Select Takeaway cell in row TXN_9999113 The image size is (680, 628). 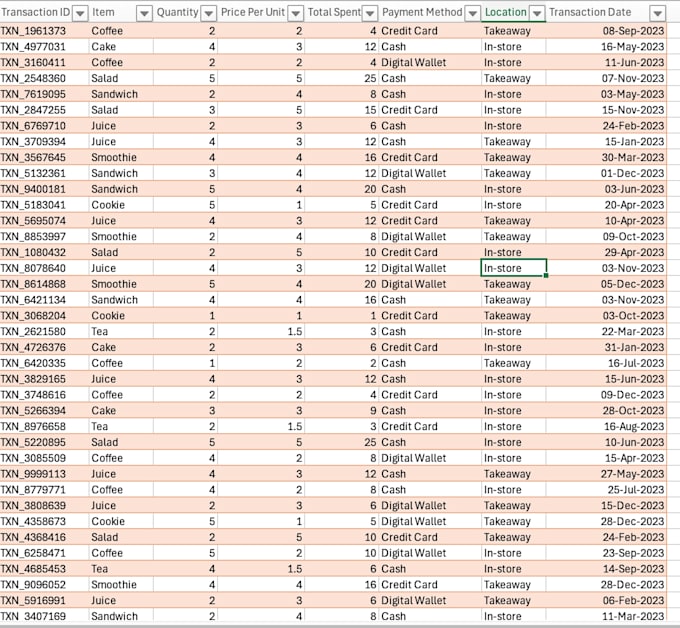(513, 474)
